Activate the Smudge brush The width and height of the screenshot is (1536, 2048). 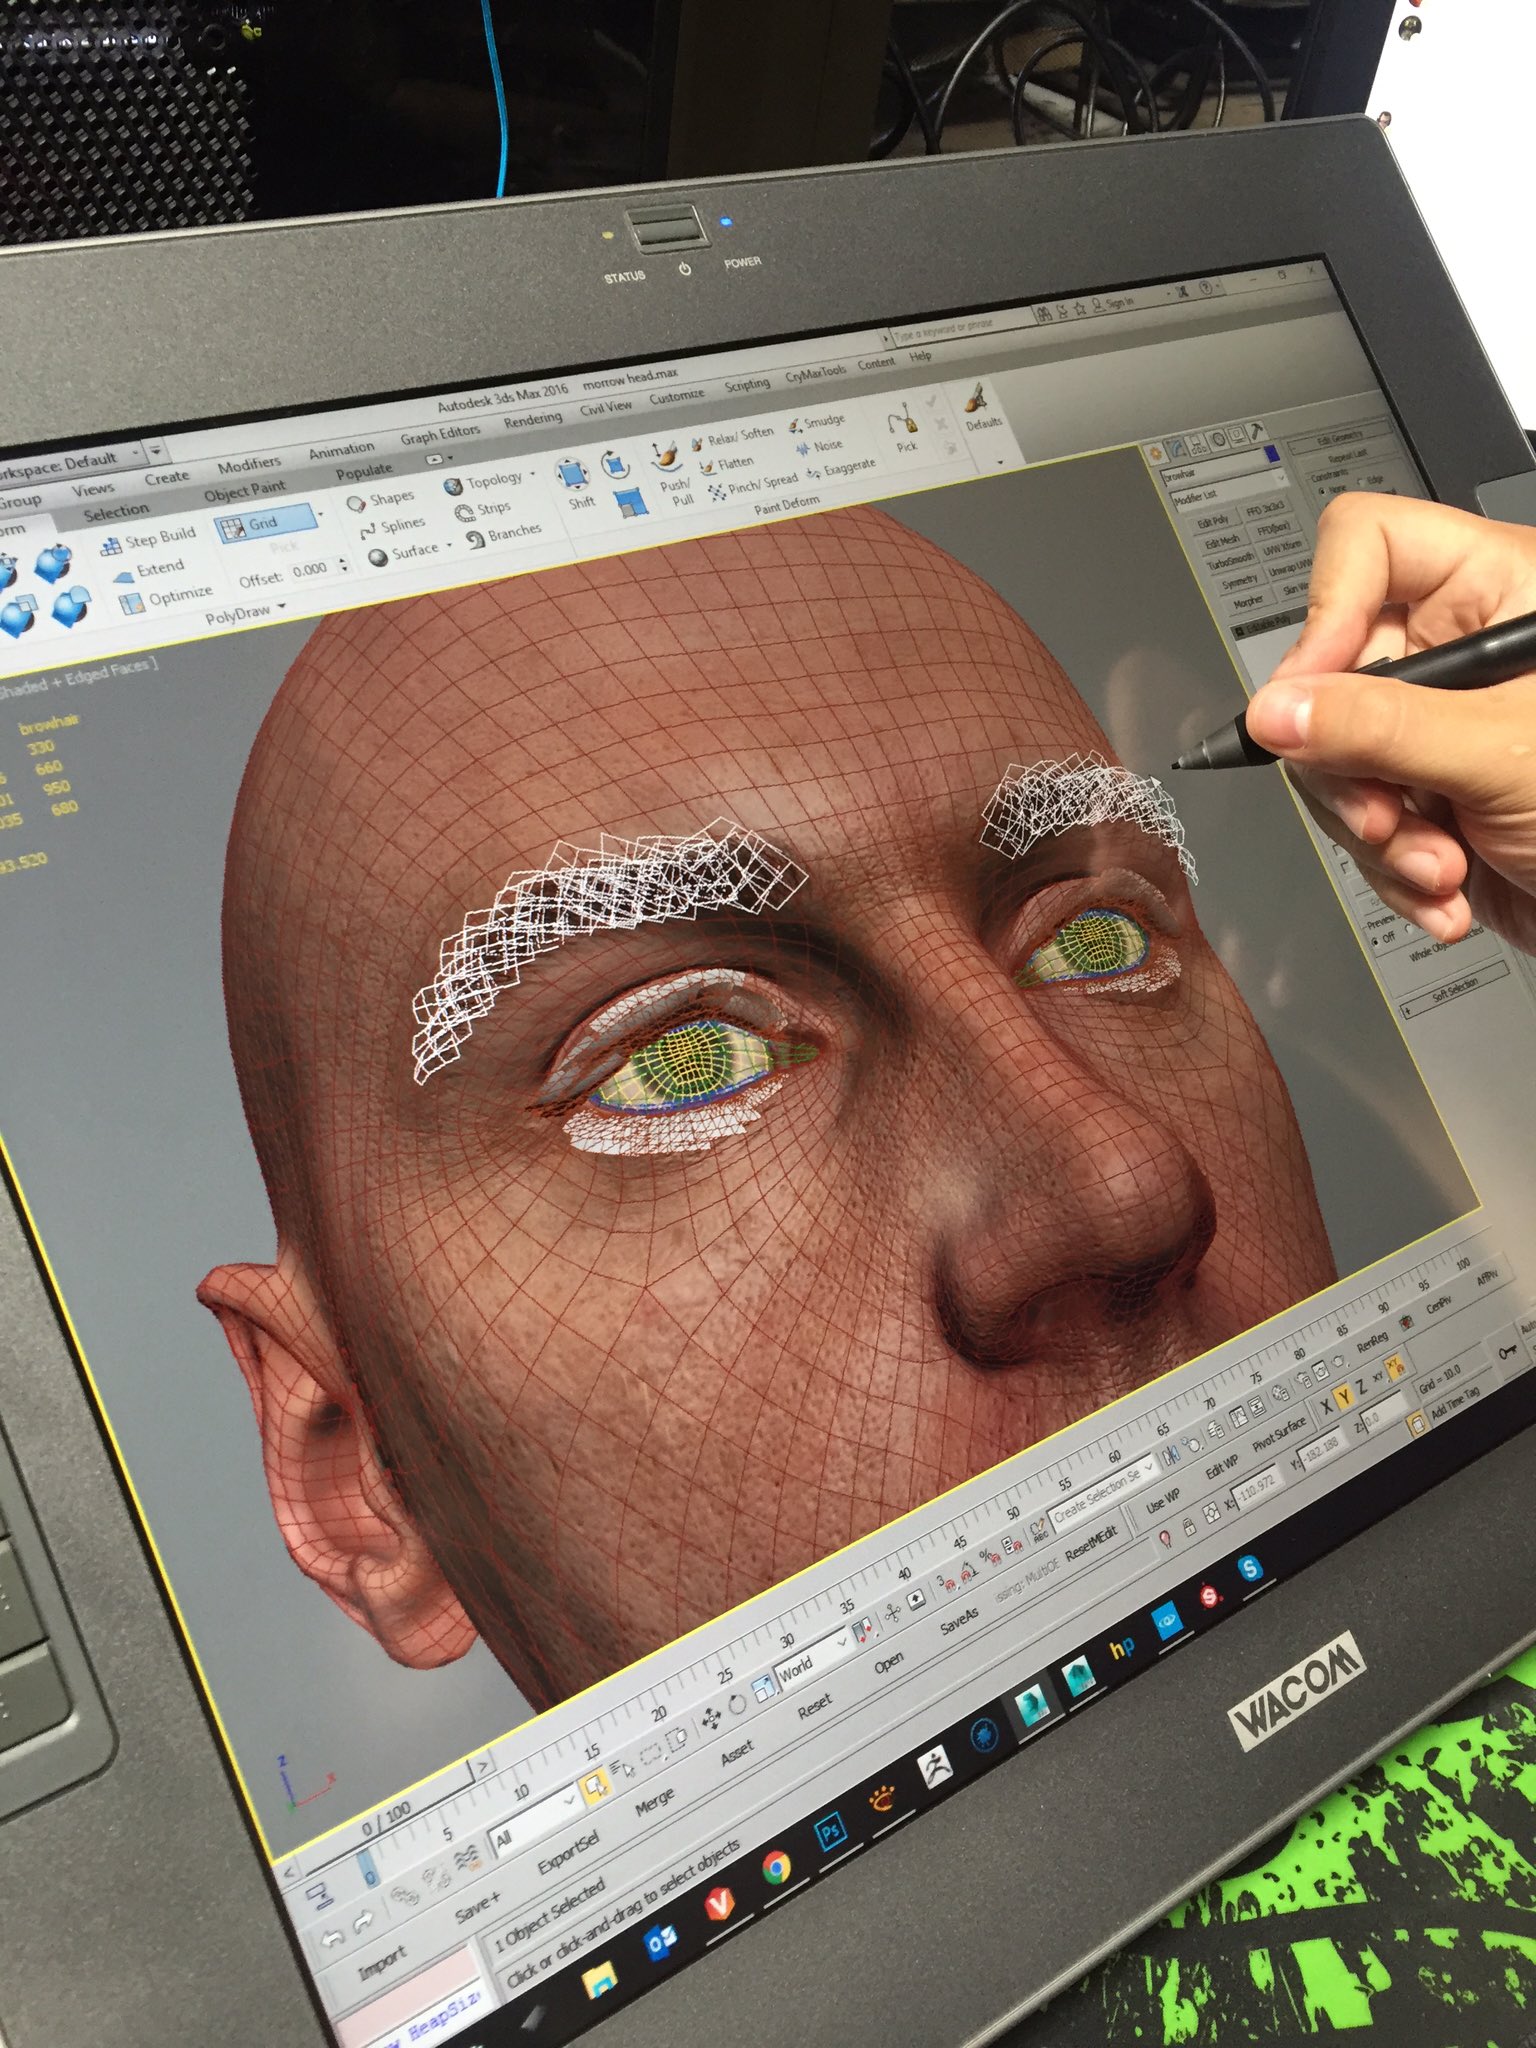(816, 423)
